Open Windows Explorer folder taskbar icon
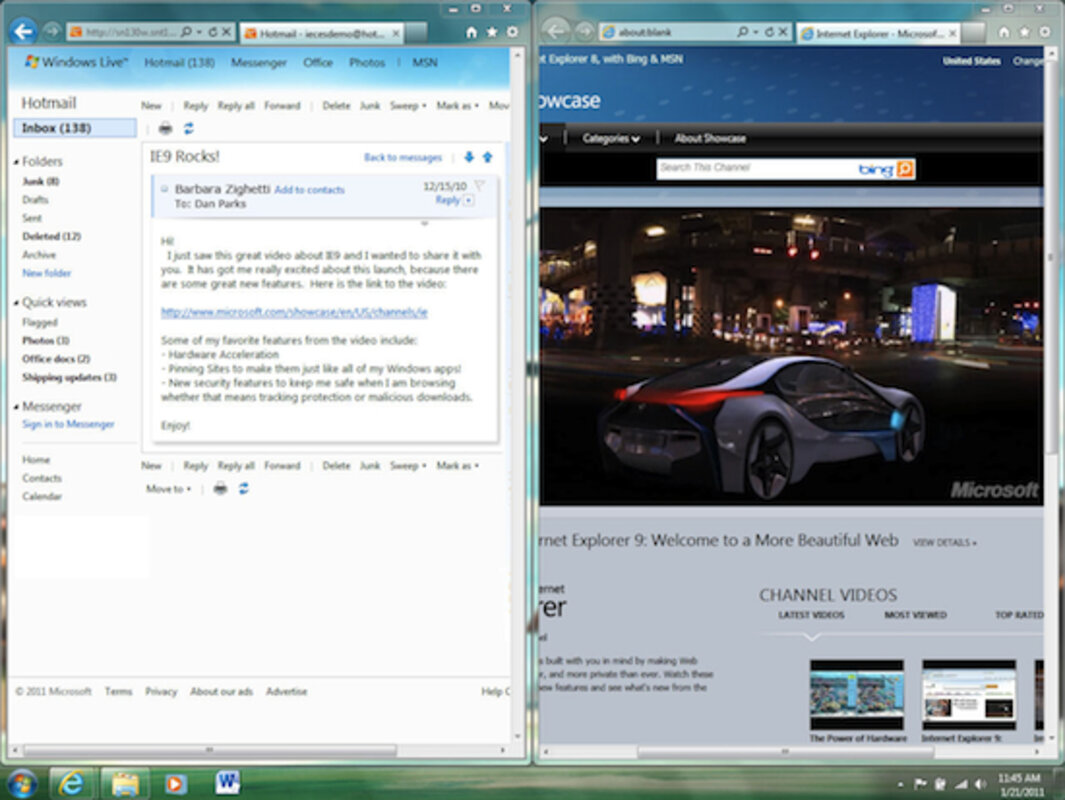 pos(125,784)
